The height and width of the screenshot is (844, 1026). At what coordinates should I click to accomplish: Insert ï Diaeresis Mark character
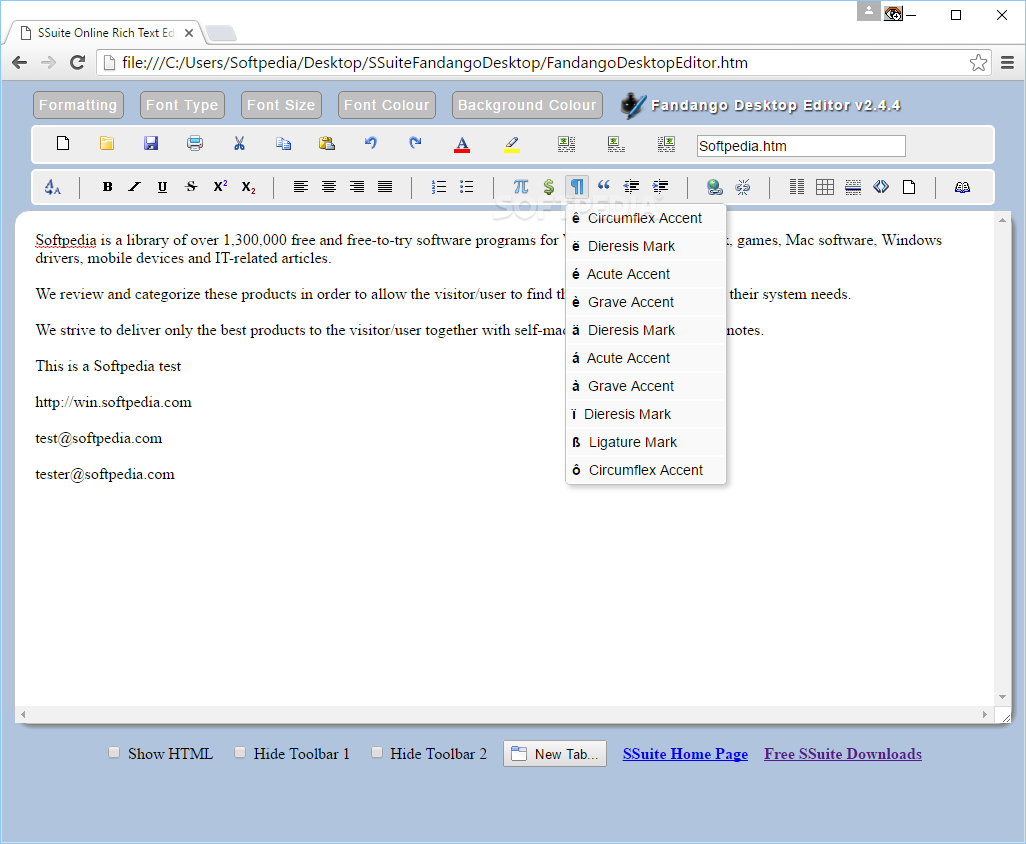point(646,414)
